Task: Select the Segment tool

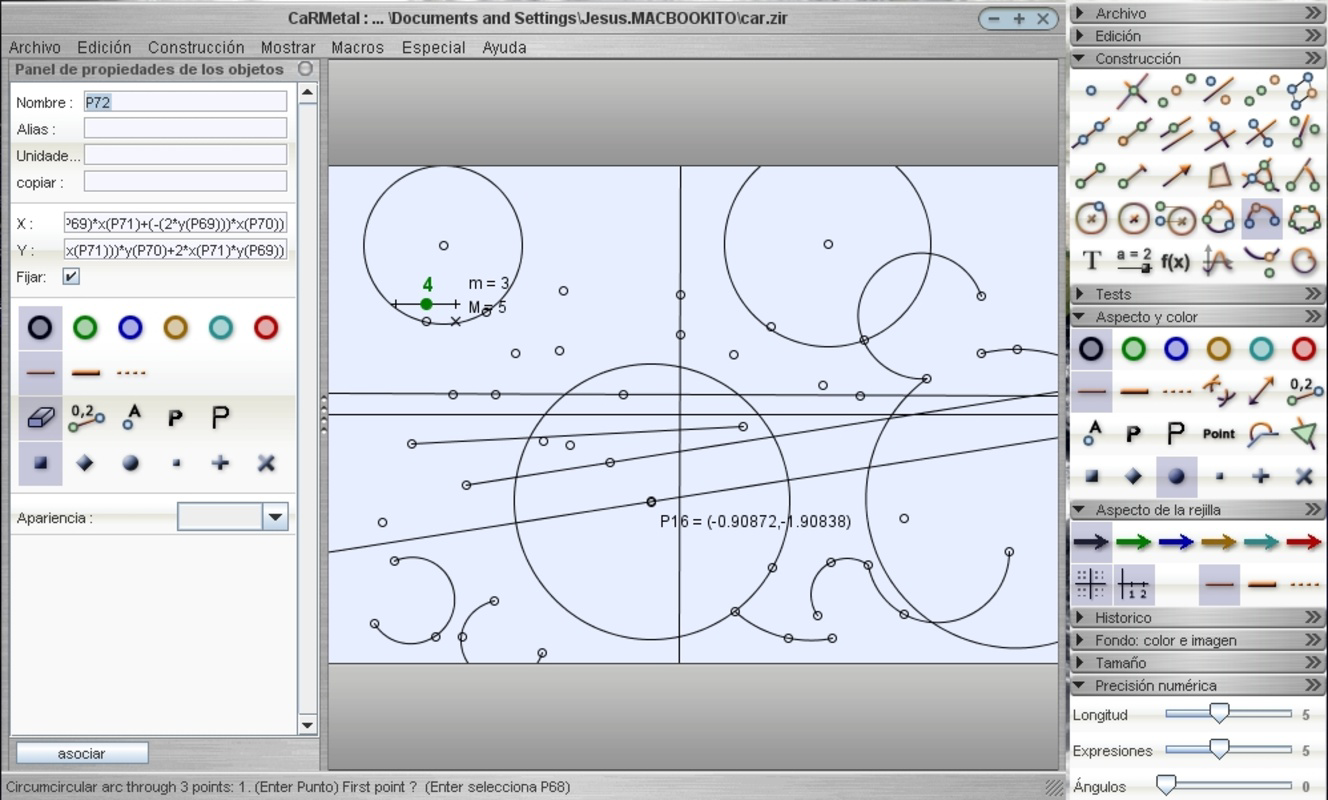Action: click(x=1091, y=176)
